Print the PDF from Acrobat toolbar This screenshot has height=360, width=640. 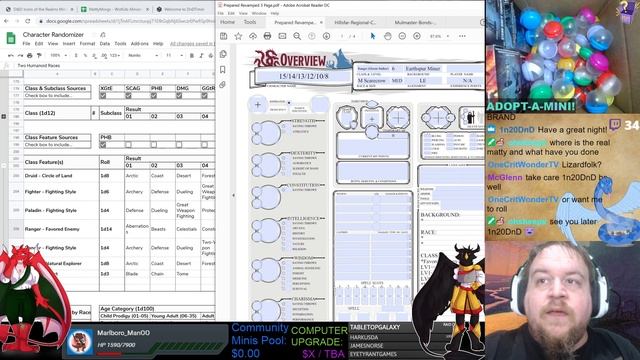(267, 36)
